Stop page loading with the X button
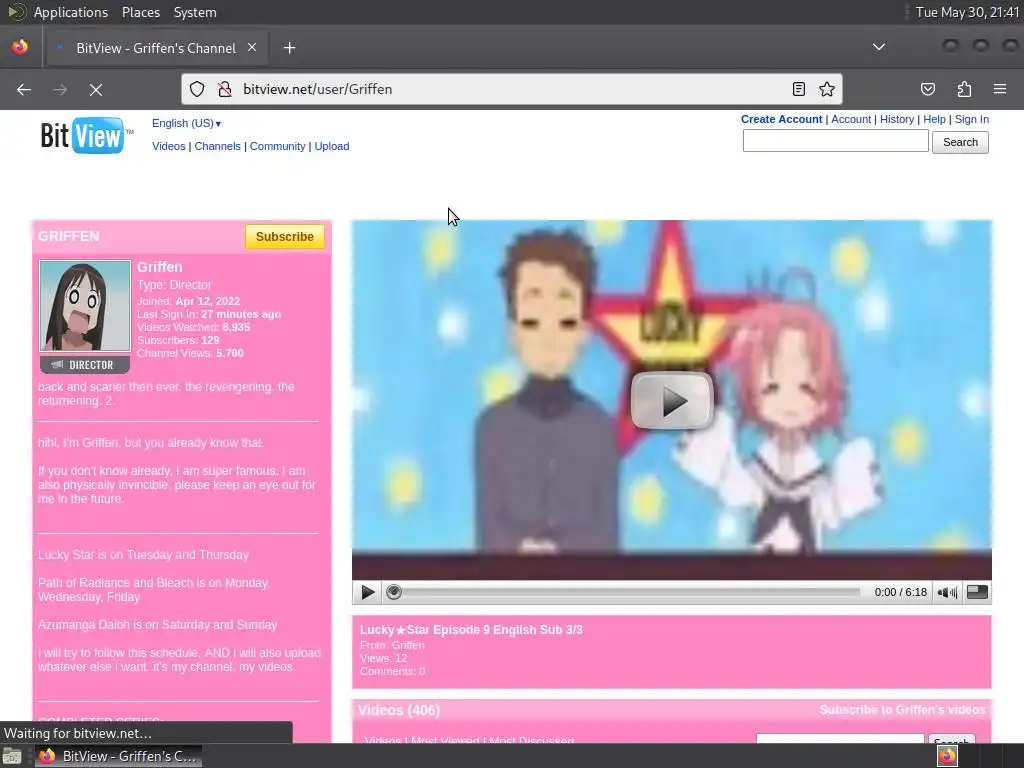The height and width of the screenshot is (768, 1024). (96, 89)
